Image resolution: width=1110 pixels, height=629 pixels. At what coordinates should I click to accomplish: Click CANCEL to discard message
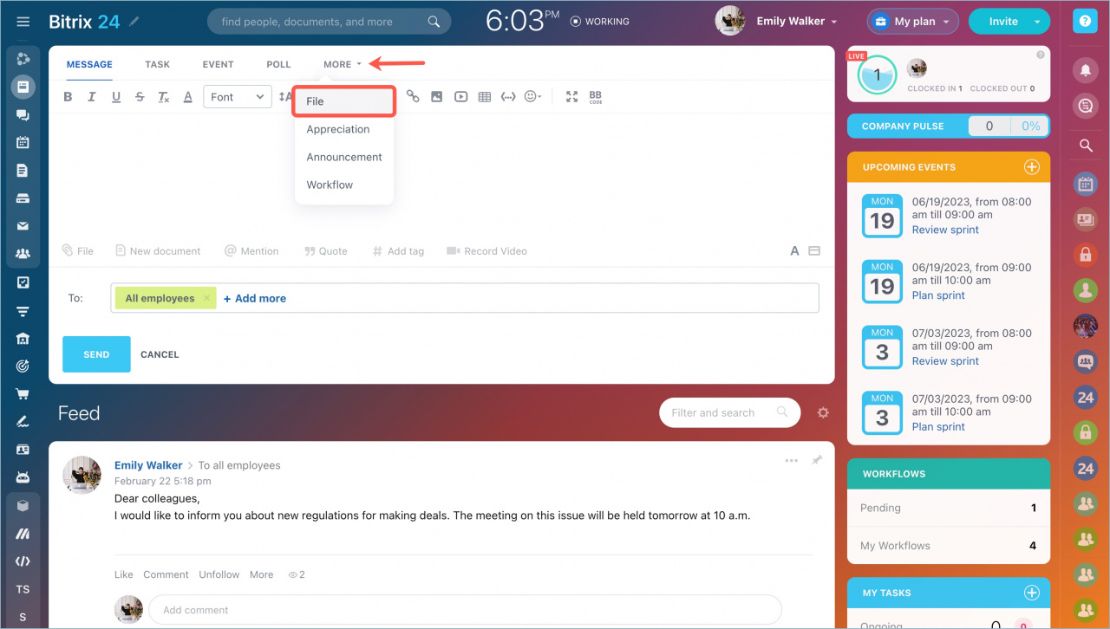tap(159, 354)
